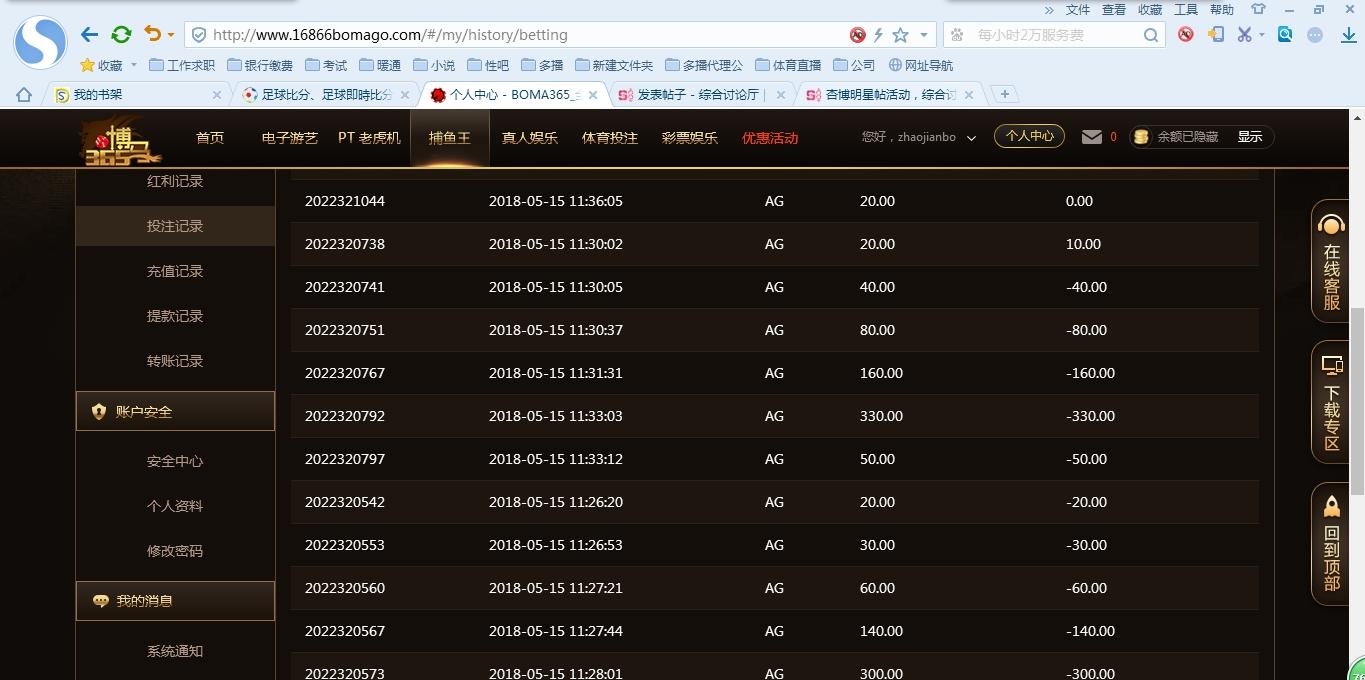Select the 充值记录 sidebar entry
The height and width of the screenshot is (680, 1365).
pyautogui.click(x=174, y=270)
